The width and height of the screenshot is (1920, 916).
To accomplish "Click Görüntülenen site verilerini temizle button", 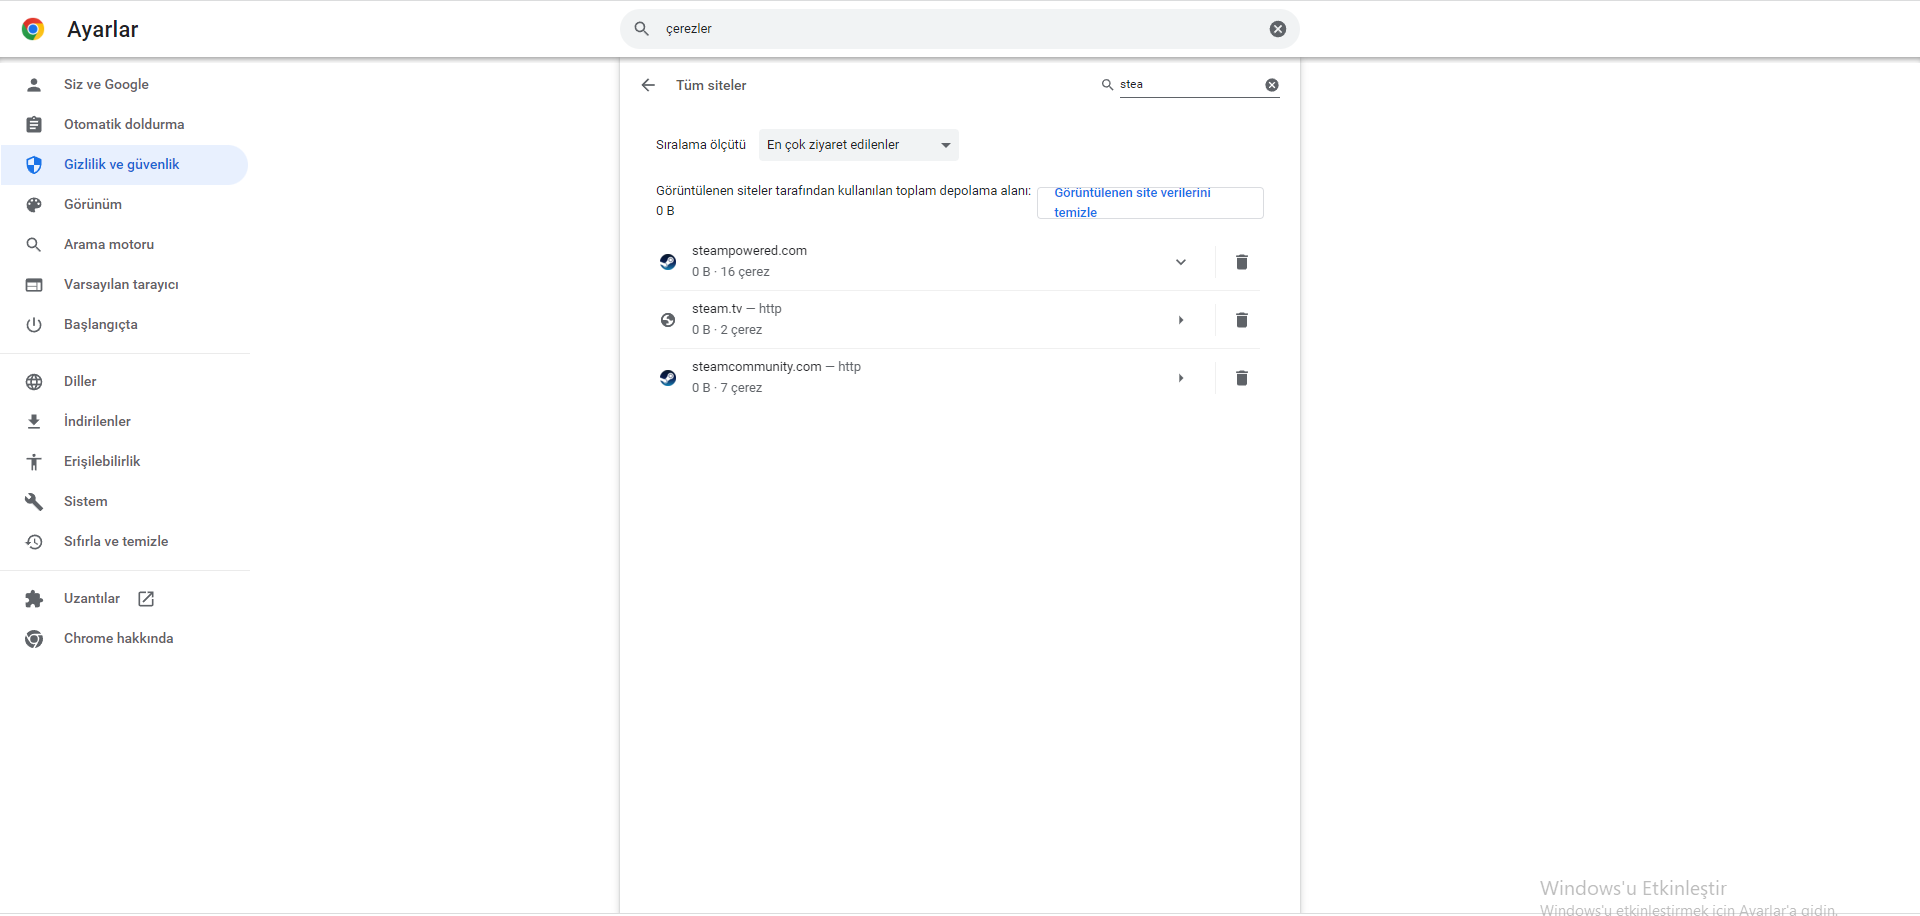I will point(1150,203).
